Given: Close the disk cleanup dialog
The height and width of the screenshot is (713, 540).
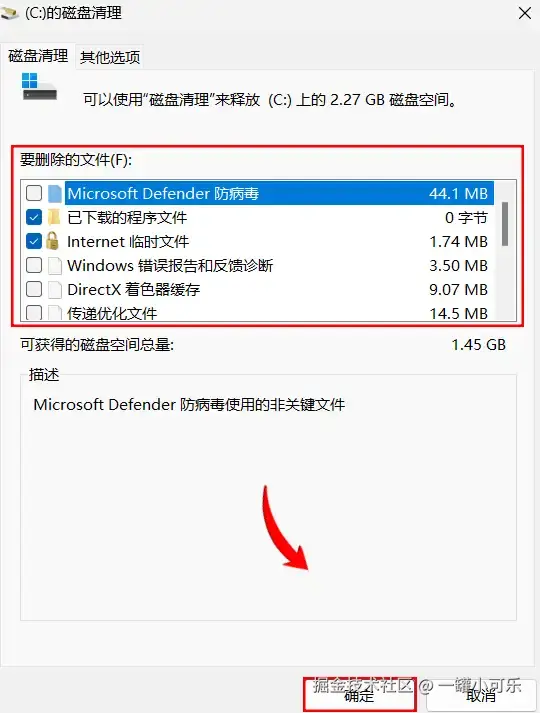Looking at the screenshot, I should (x=525, y=13).
